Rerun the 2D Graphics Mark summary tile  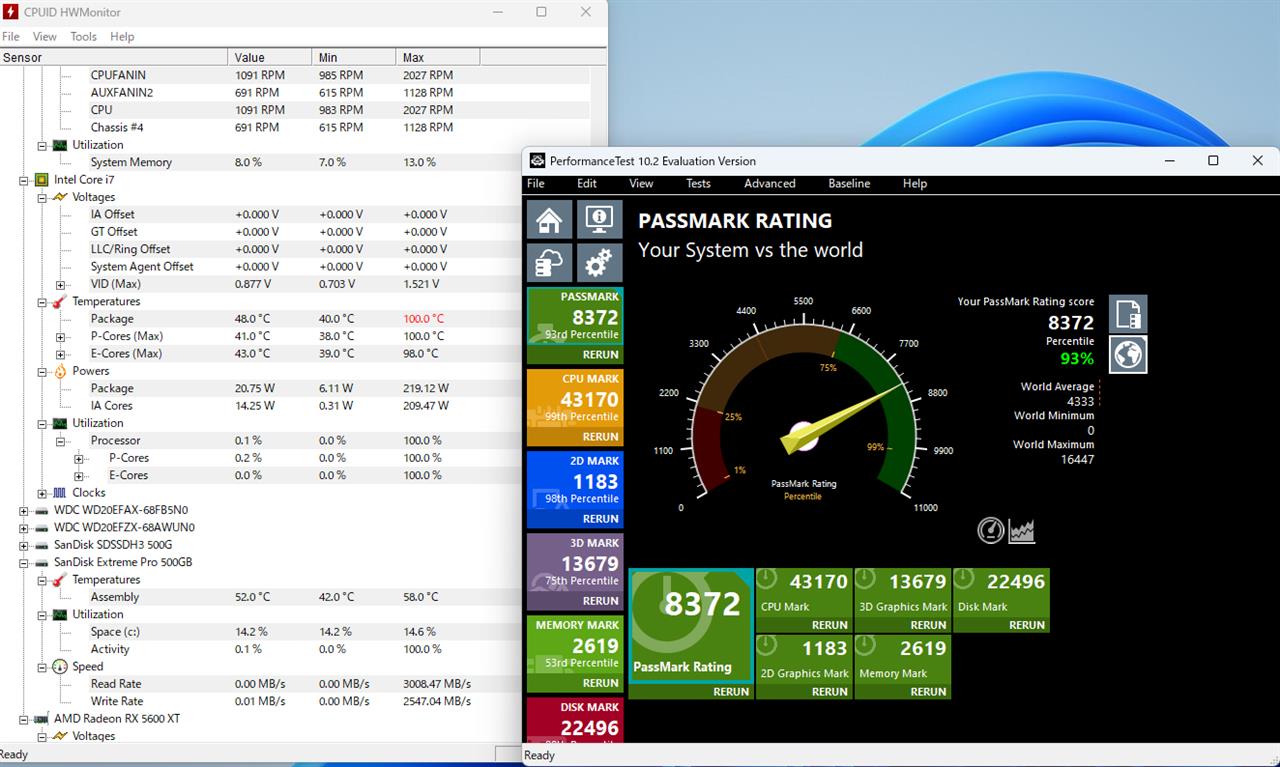coord(830,692)
